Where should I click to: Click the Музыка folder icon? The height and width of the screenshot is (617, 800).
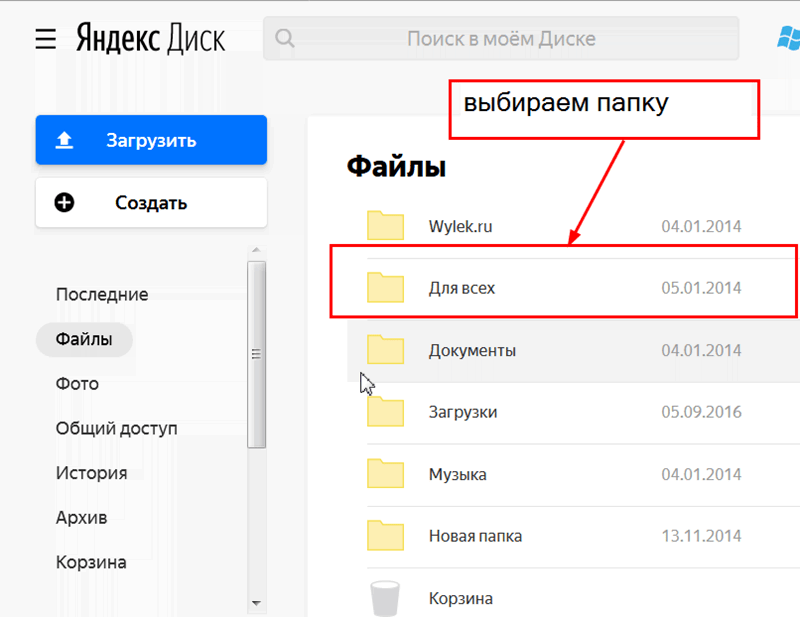click(x=385, y=473)
